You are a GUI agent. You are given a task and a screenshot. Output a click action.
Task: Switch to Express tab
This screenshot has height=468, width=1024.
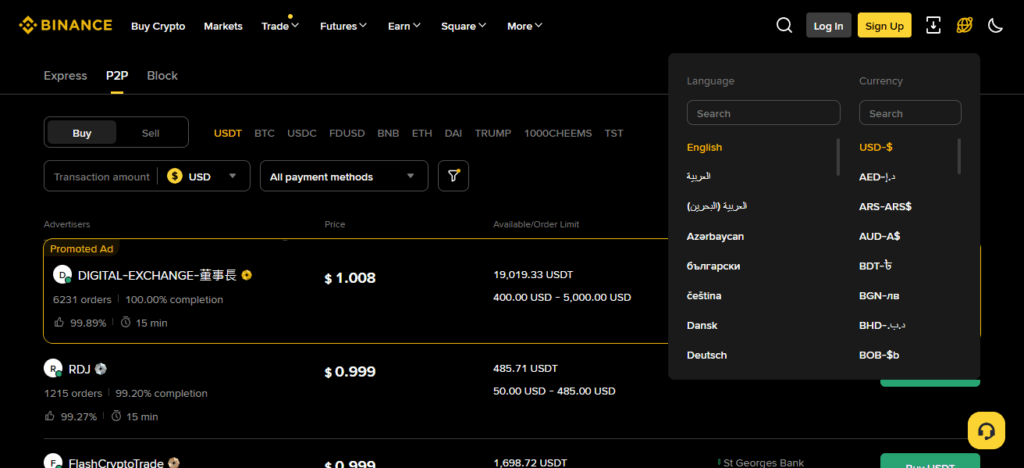coord(65,76)
